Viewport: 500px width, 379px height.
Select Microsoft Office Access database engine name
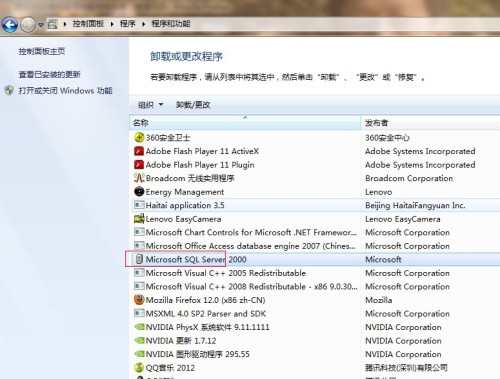[x=251, y=246]
